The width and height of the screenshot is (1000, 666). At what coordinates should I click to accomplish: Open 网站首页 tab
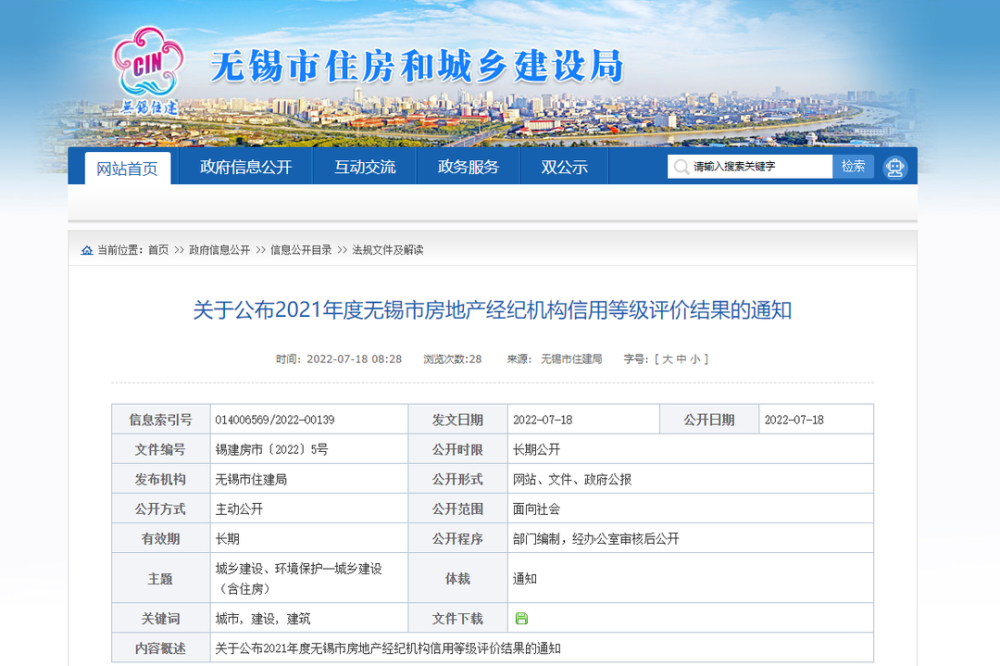tap(128, 168)
